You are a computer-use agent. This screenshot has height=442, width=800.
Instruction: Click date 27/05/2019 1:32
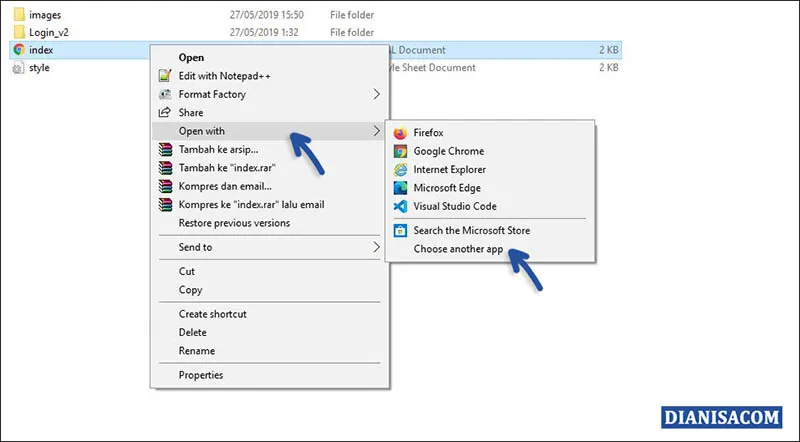click(263, 32)
